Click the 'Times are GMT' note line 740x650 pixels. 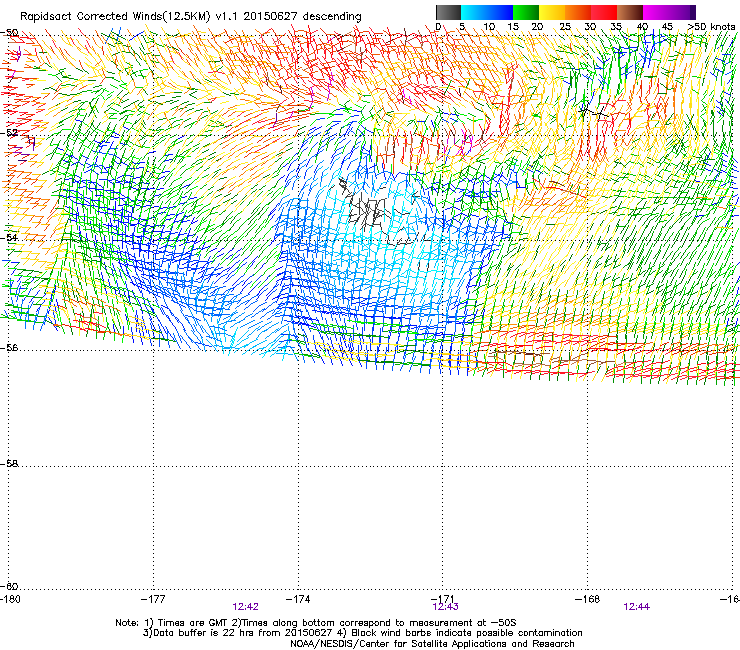[x=316, y=623]
